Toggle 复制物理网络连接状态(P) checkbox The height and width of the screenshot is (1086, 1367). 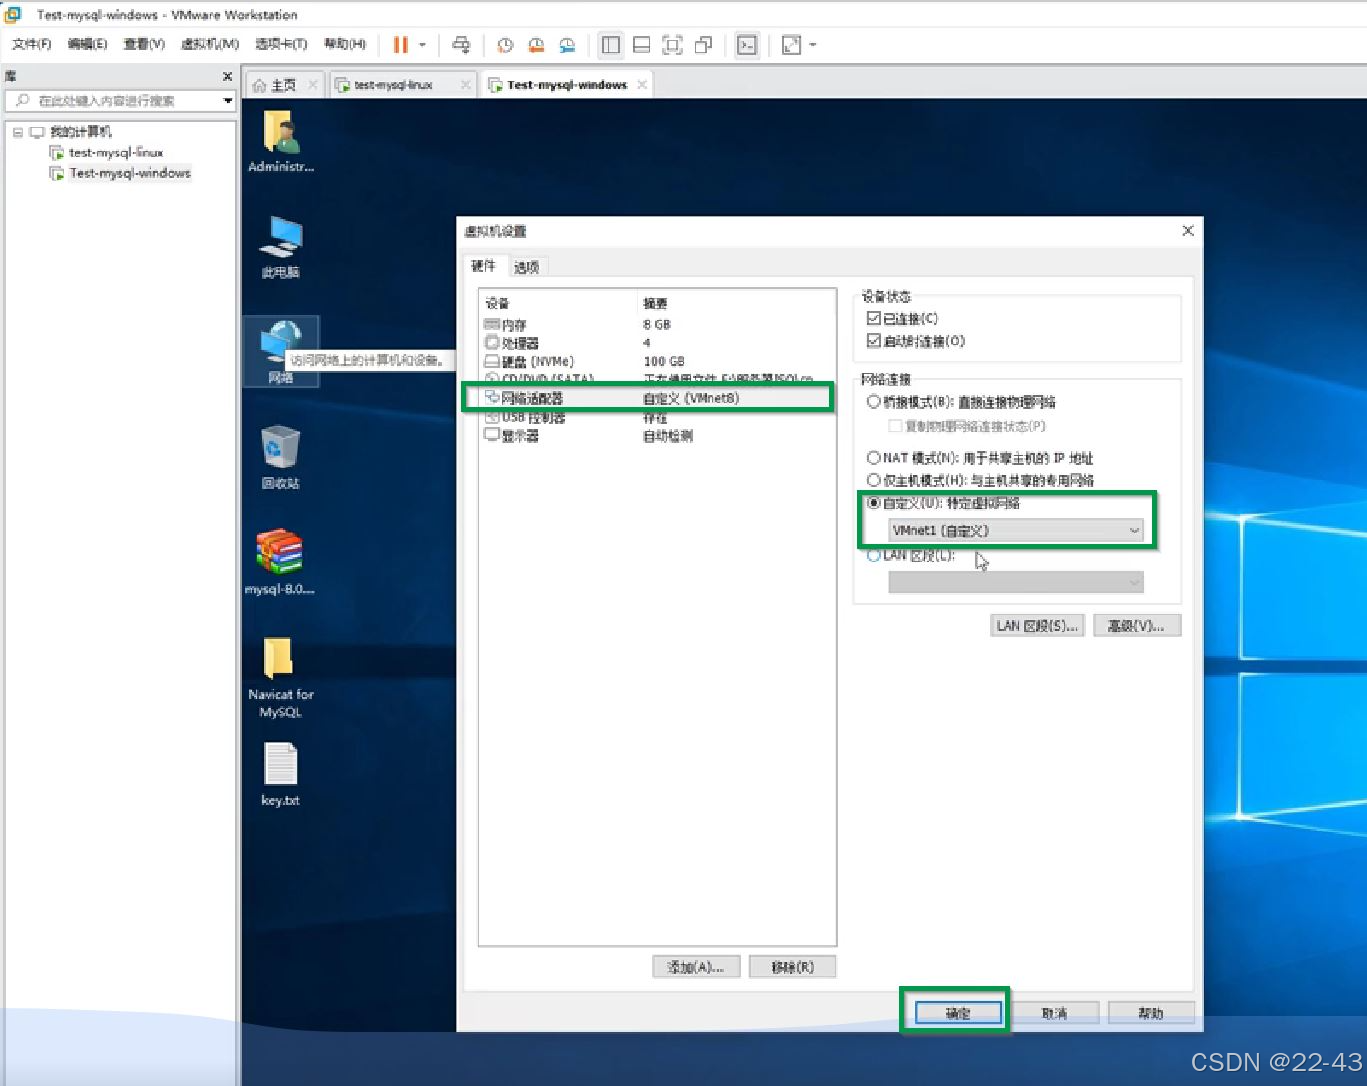(895, 426)
